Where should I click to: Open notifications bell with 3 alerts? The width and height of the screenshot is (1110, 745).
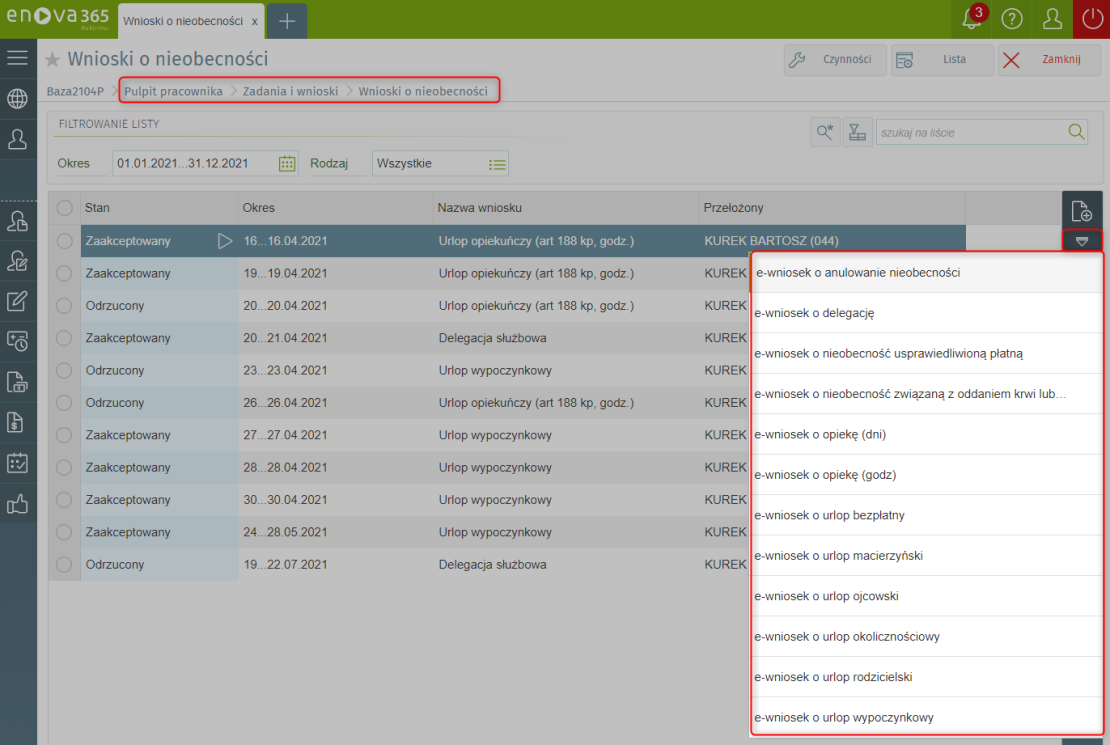click(x=971, y=19)
